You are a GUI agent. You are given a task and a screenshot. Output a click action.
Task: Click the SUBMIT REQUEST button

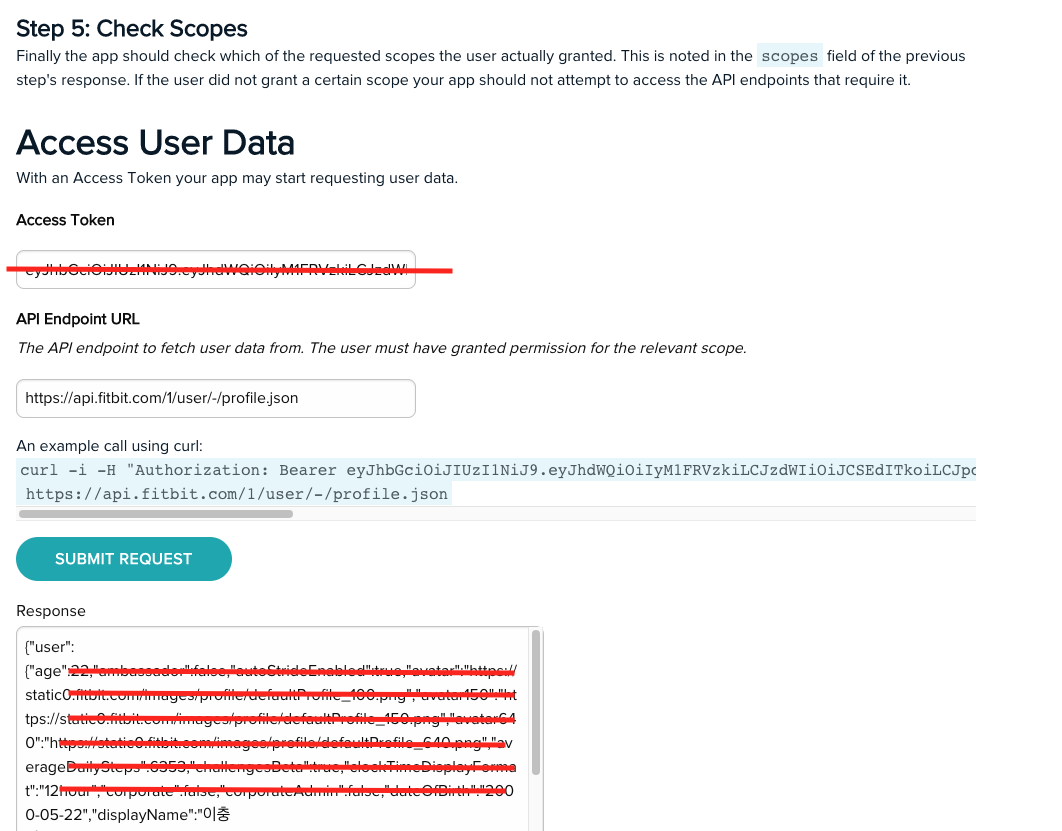124,559
